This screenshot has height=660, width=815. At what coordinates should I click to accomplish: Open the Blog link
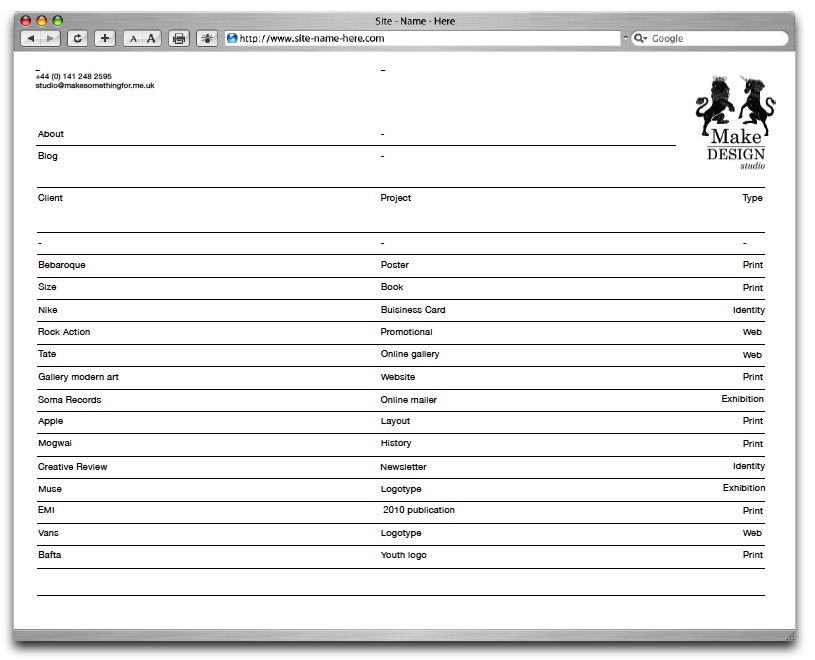(47, 156)
